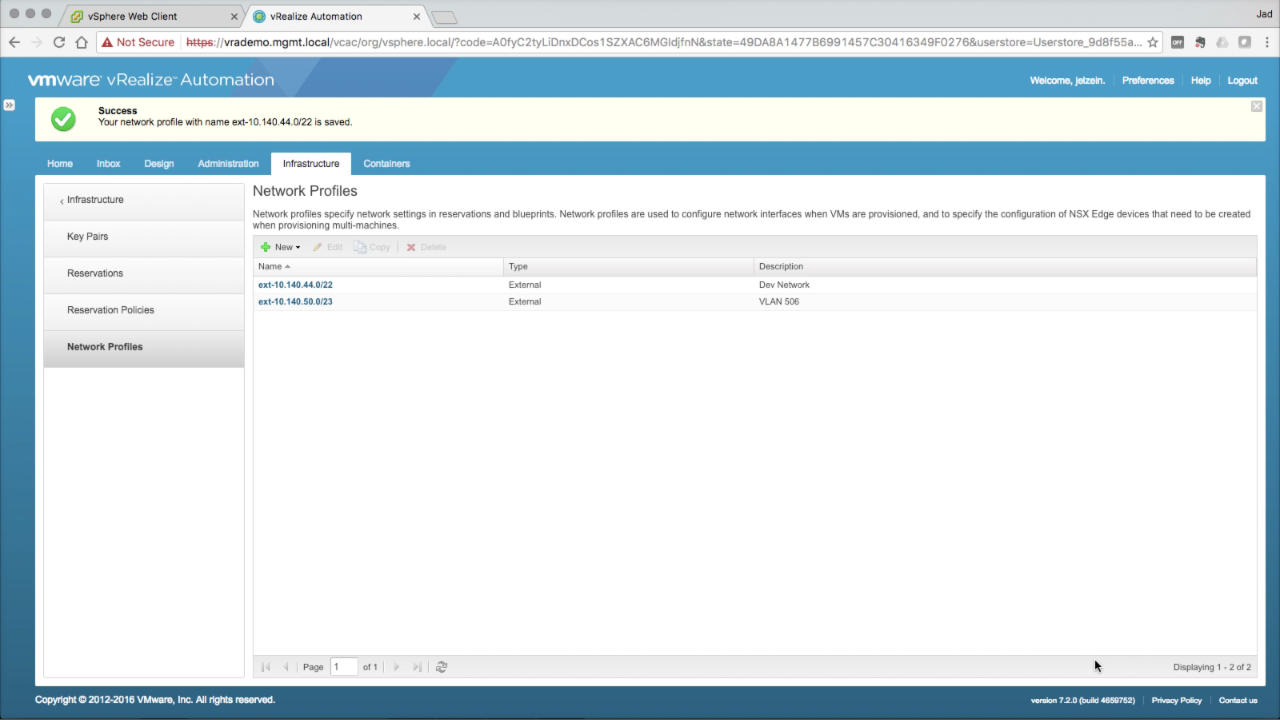This screenshot has height=720, width=1280.
Task: Click the Not Secure warning indicator
Action: (137, 42)
